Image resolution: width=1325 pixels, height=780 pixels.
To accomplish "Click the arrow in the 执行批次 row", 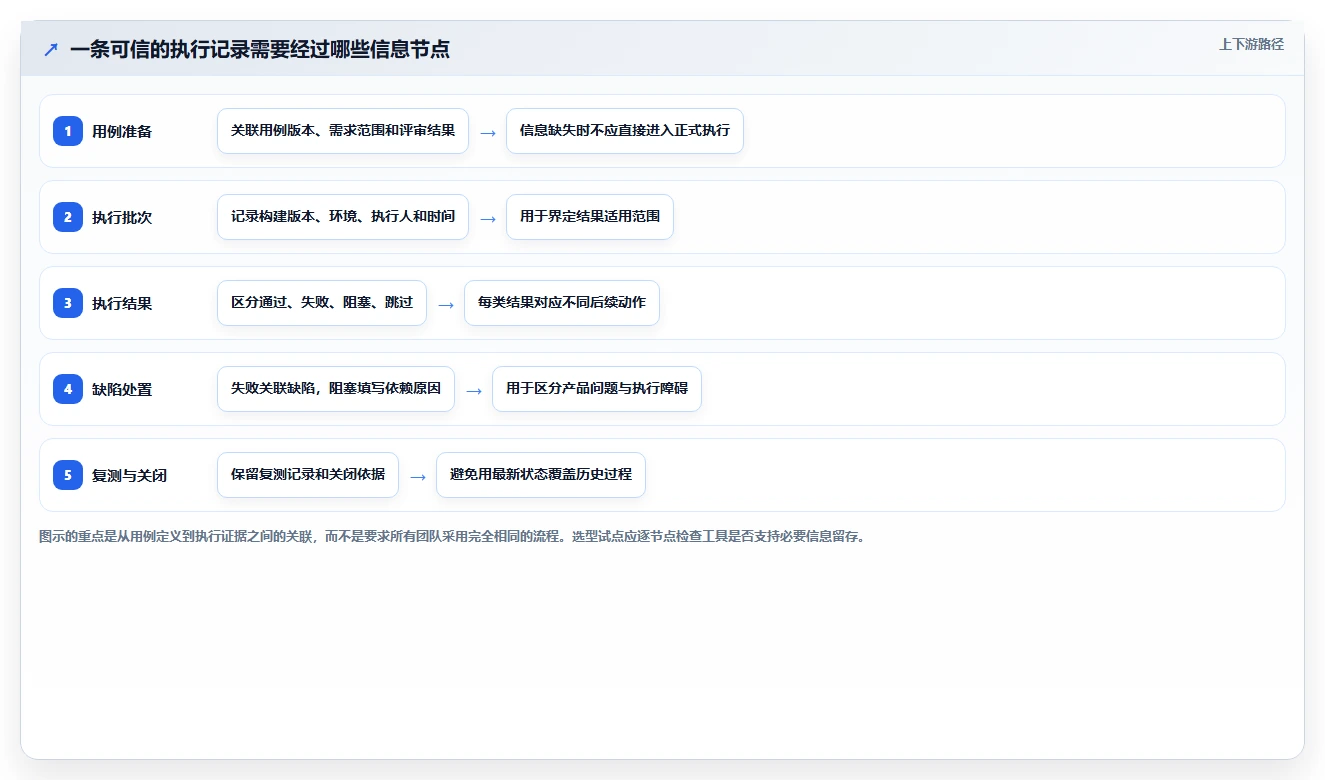I will [x=488, y=218].
